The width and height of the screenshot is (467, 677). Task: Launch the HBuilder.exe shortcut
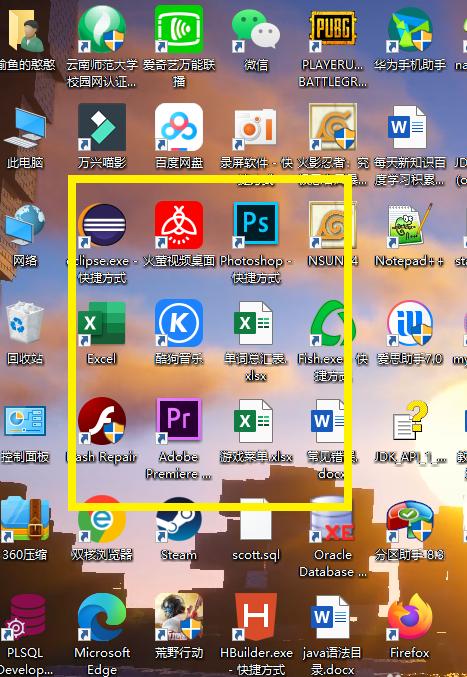click(x=256, y=617)
